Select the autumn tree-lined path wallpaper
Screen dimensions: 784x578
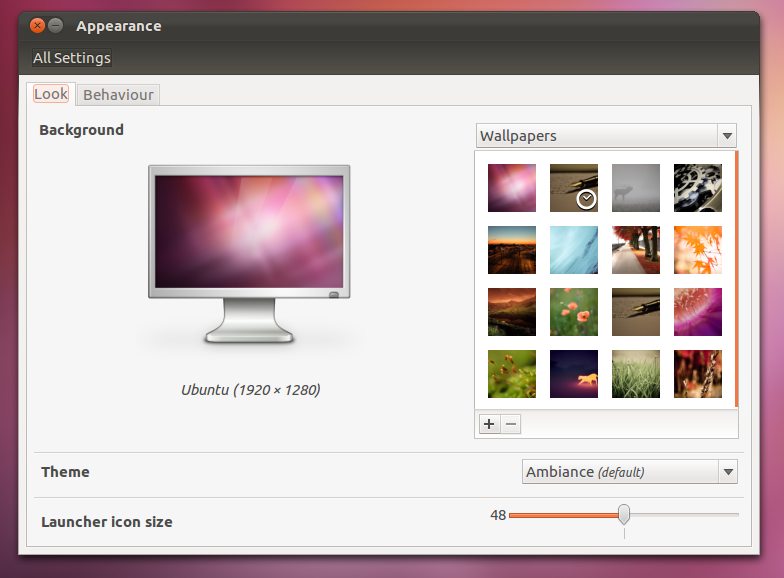(x=635, y=250)
